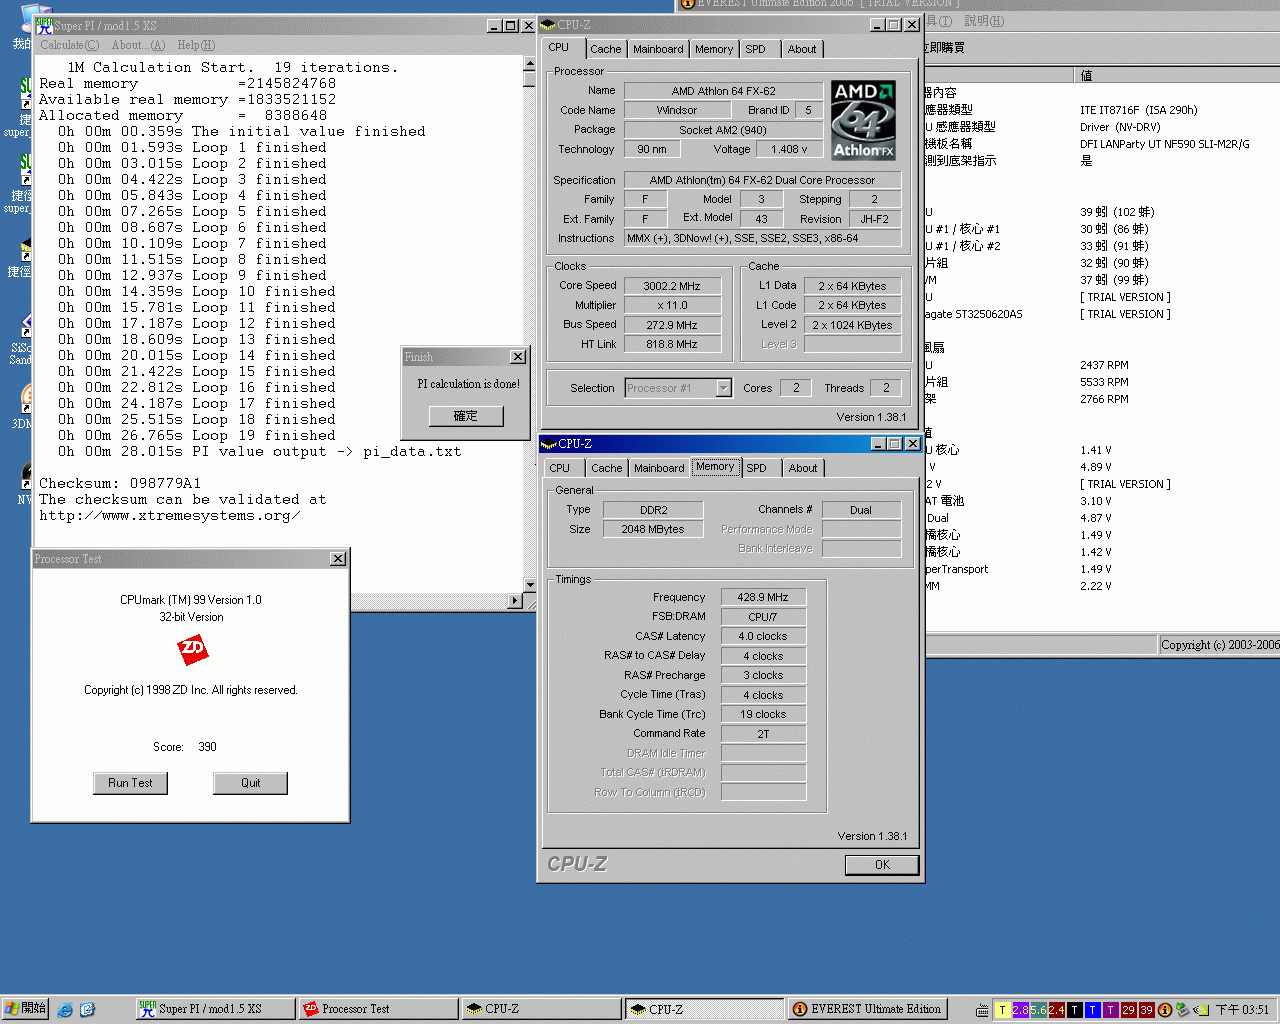This screenshot has height=1024, width=1280.
Task: Click Super PI scrollbar up arrow
Action: point(529,63)
